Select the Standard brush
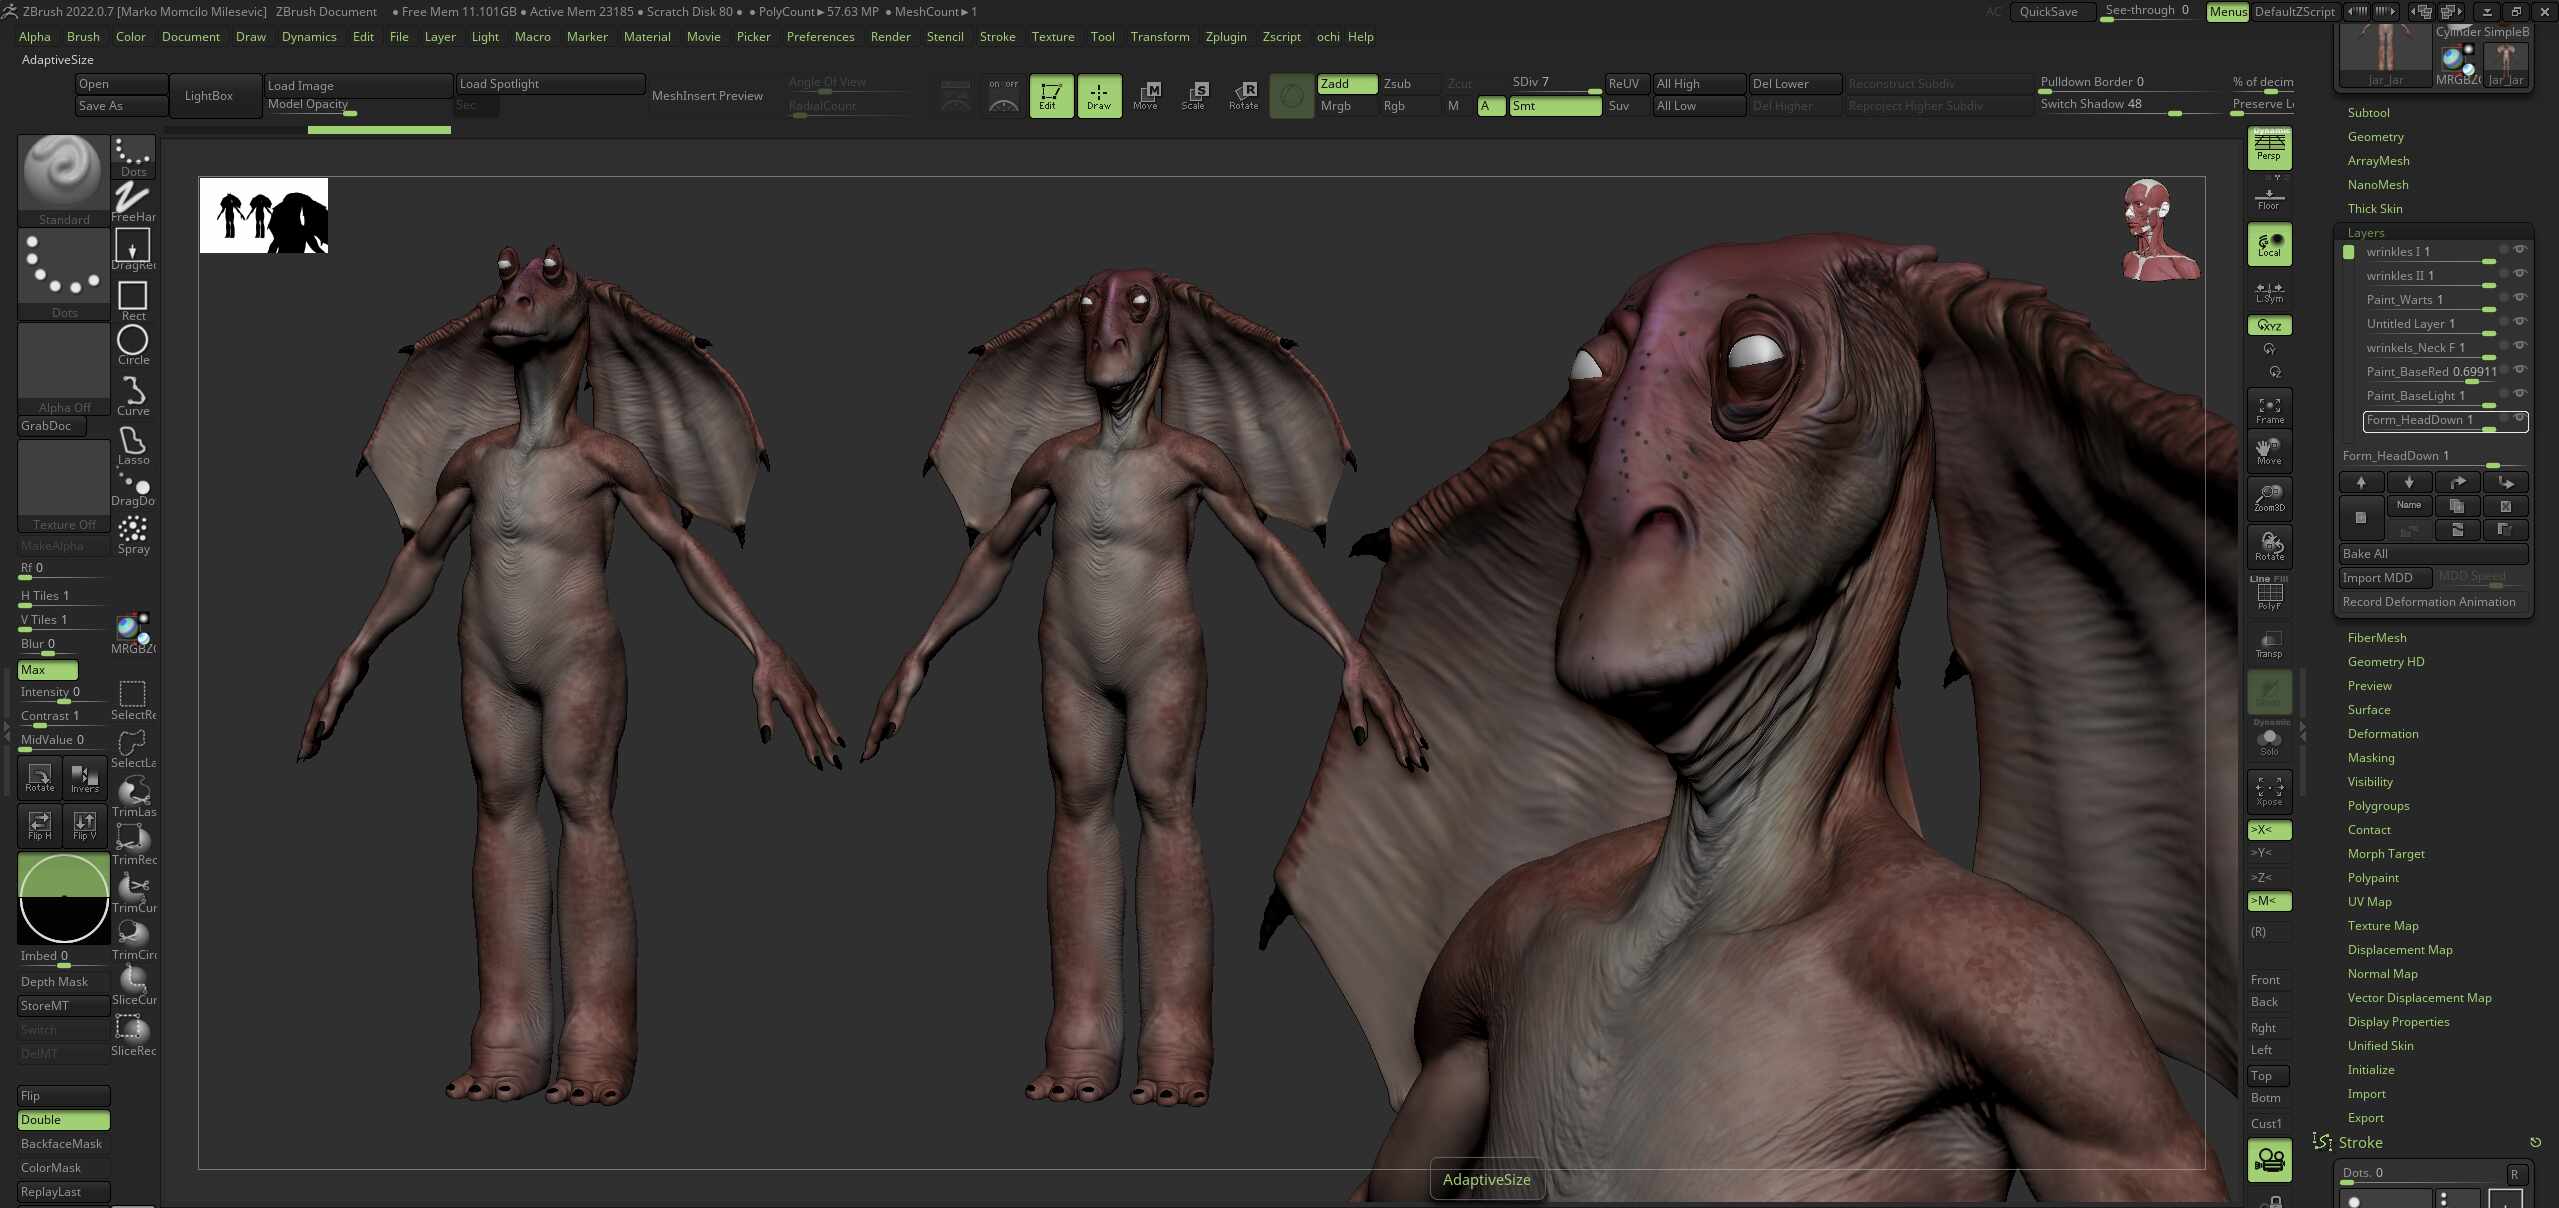Screen dimensions: 2559x1208 tap(63, 175)
